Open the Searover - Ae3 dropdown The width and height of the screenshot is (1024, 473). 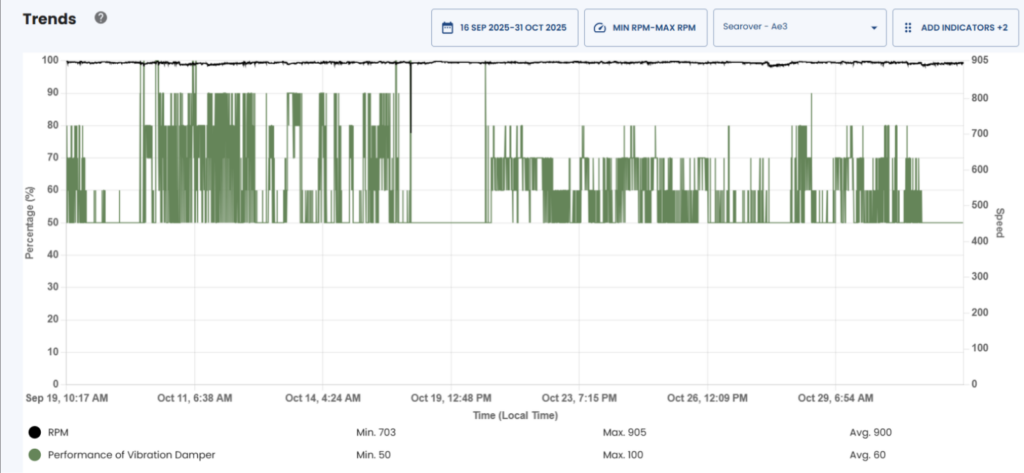(x=790, y=28)
